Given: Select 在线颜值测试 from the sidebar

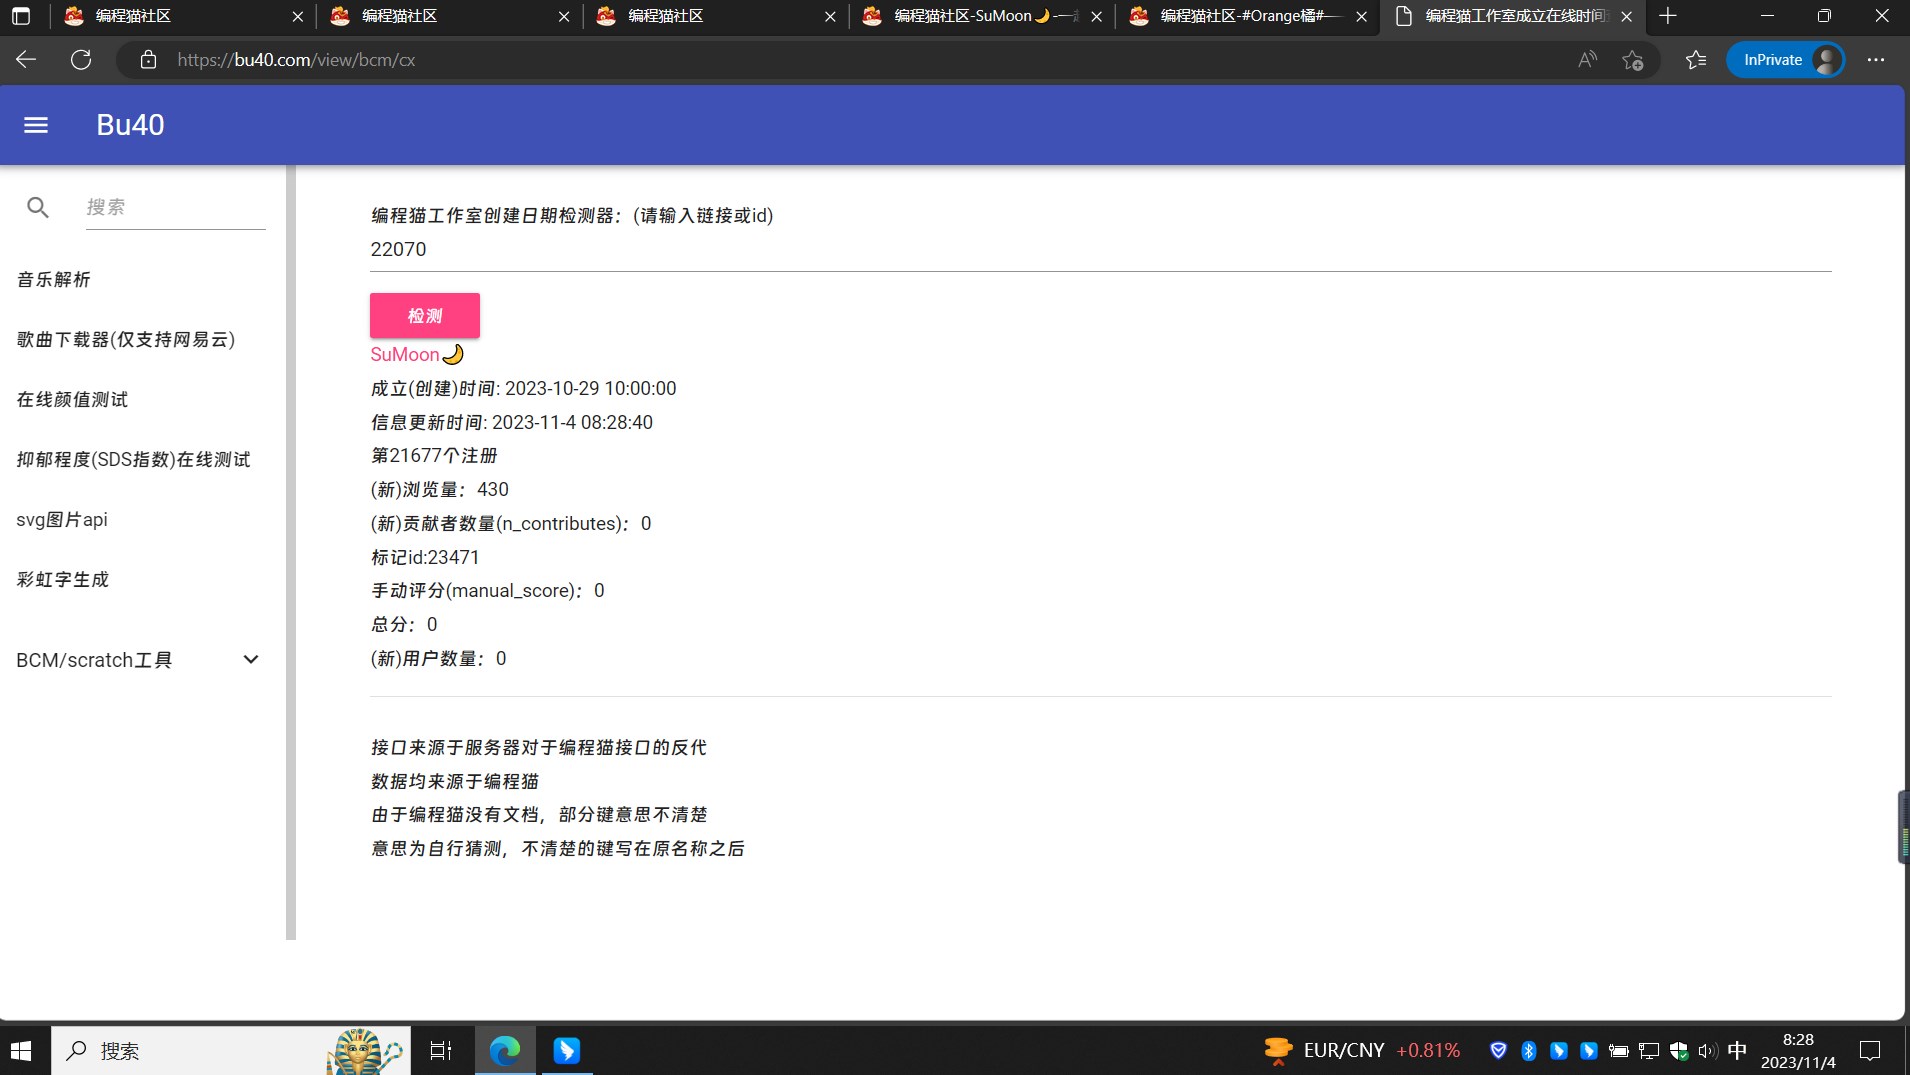Looking at the screenshot, I should 72,400.
